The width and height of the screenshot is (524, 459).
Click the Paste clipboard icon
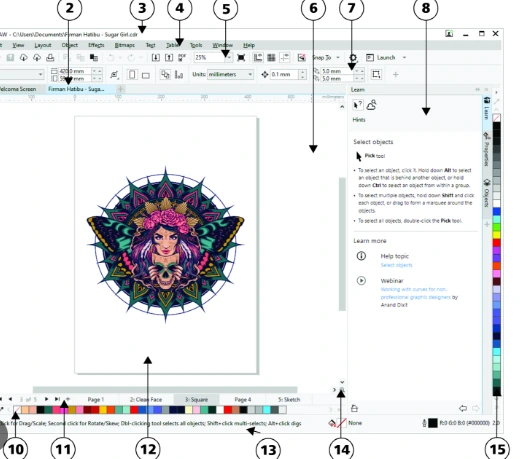pos(94,58)
